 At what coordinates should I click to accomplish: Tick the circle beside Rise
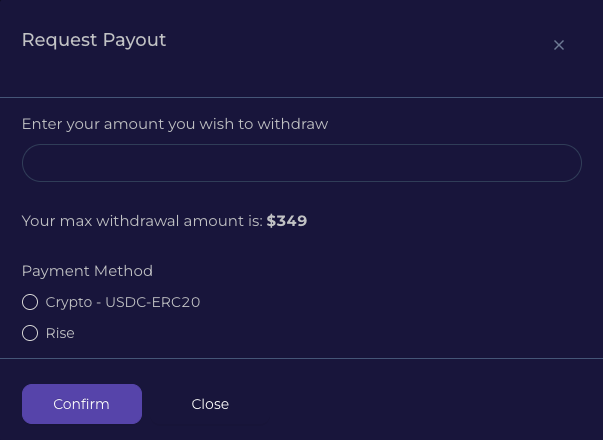pyautogui.click(x=30, y=333)
